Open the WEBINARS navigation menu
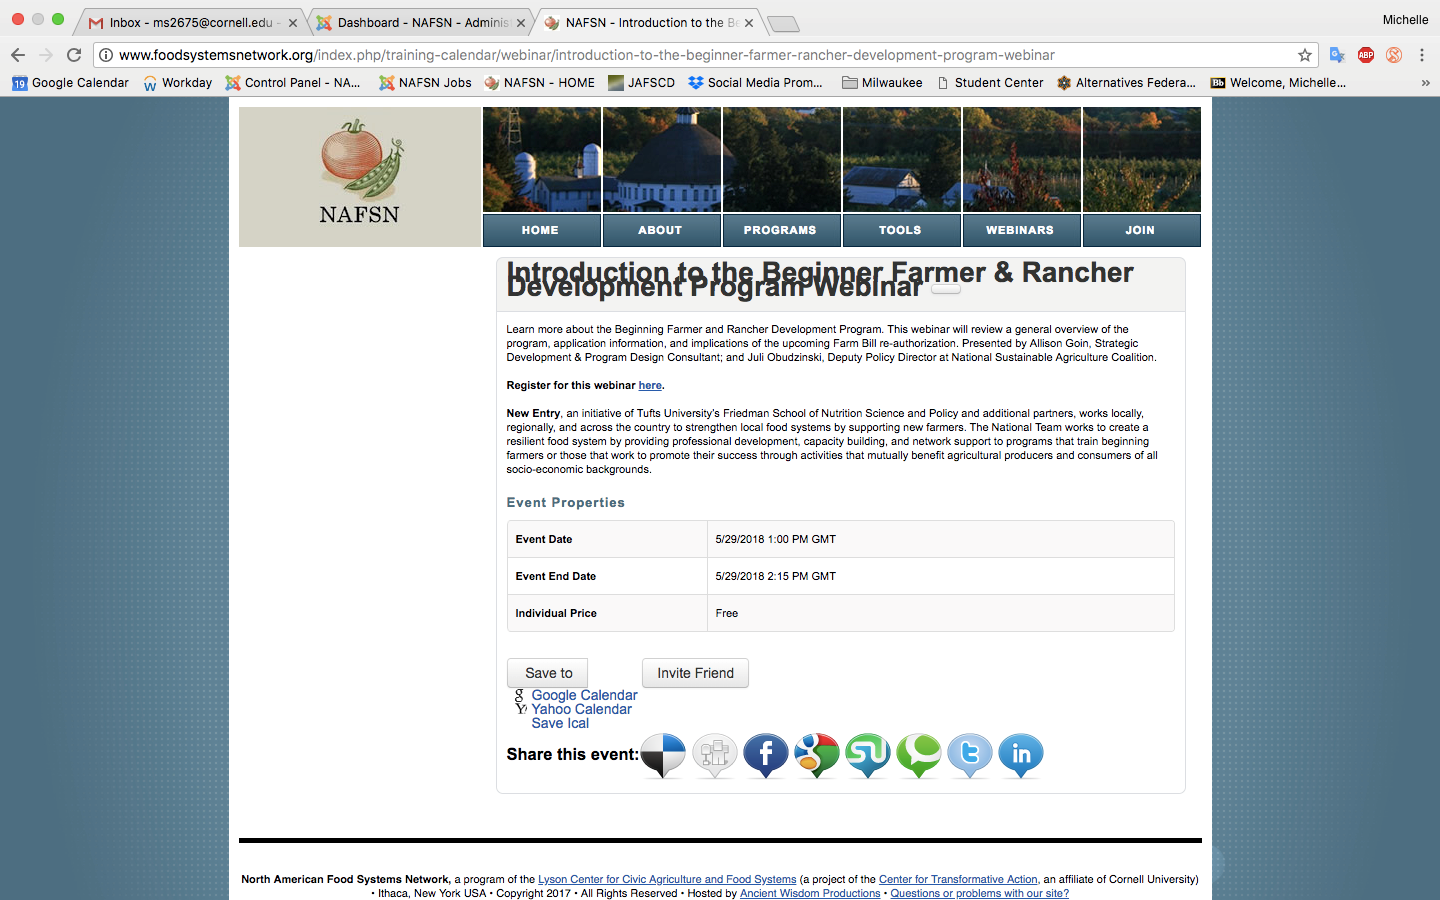1440x900 pixels. 1022,230
